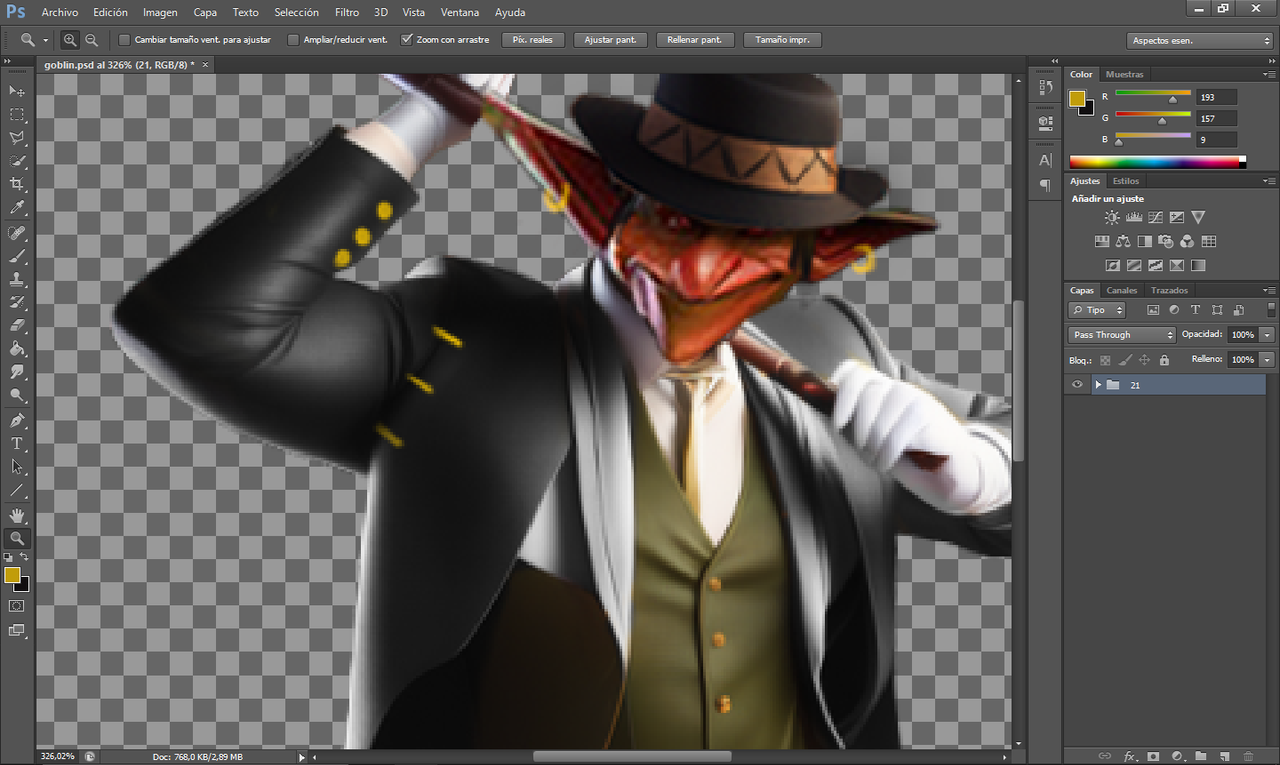
Task: Open the 'Aspectos esen.' workspace dropdown
Action: click(x=1199, y=41)
